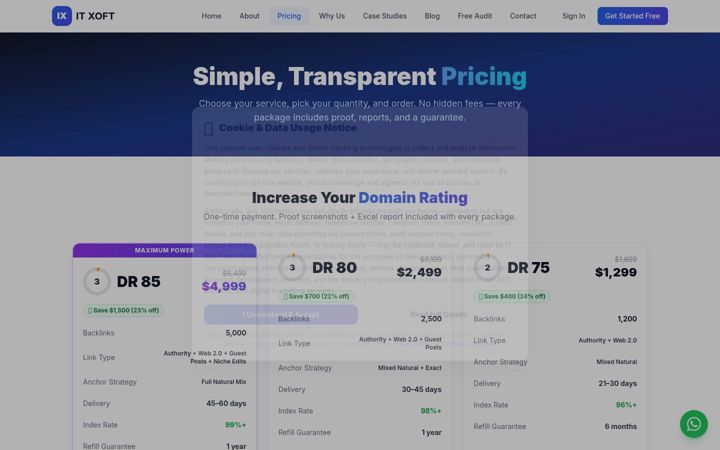Click the Save $700 (22% off) badge
720x450 pixels.
(316, 296)
